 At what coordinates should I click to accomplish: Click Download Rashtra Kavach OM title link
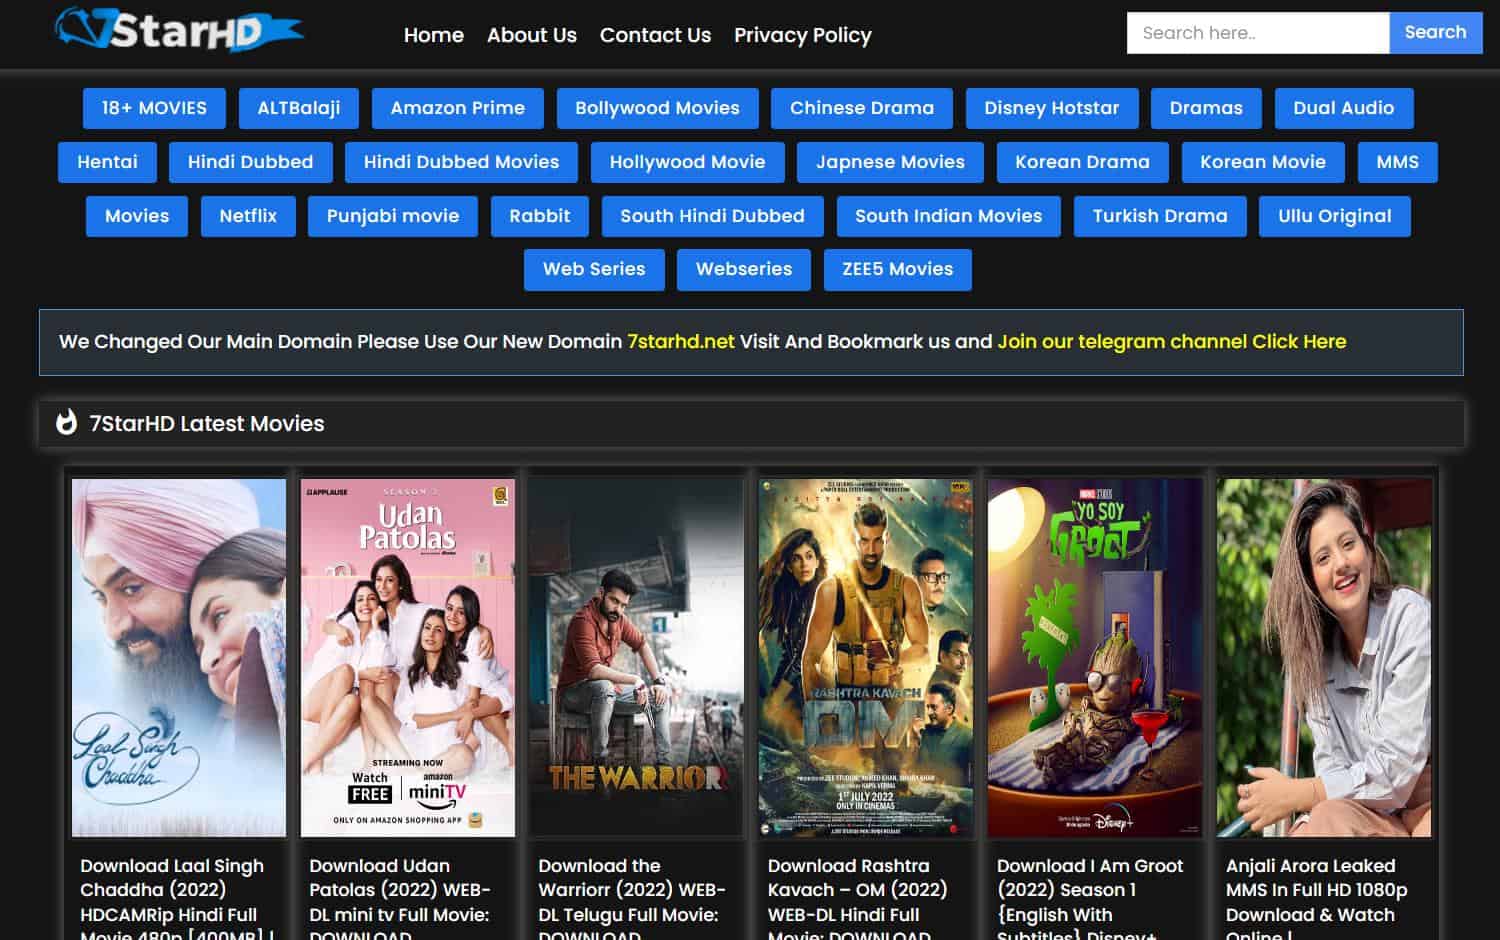click(x=858, y=900)
